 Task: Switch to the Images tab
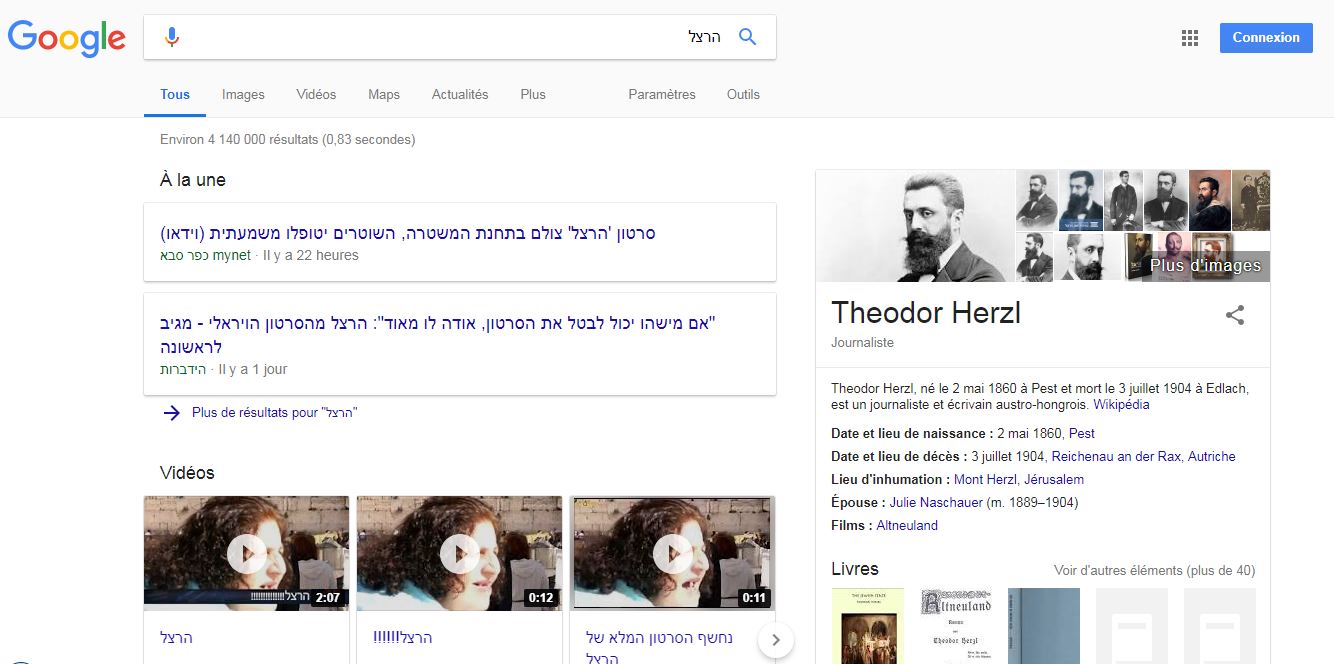tap(243, 94)
